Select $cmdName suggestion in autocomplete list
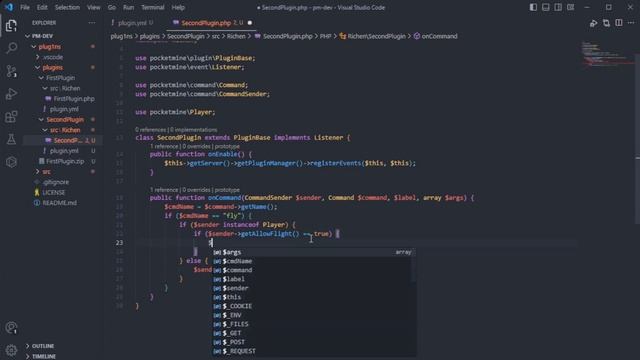Viewport: 640px width, 360px height. (x=314, y=261)
